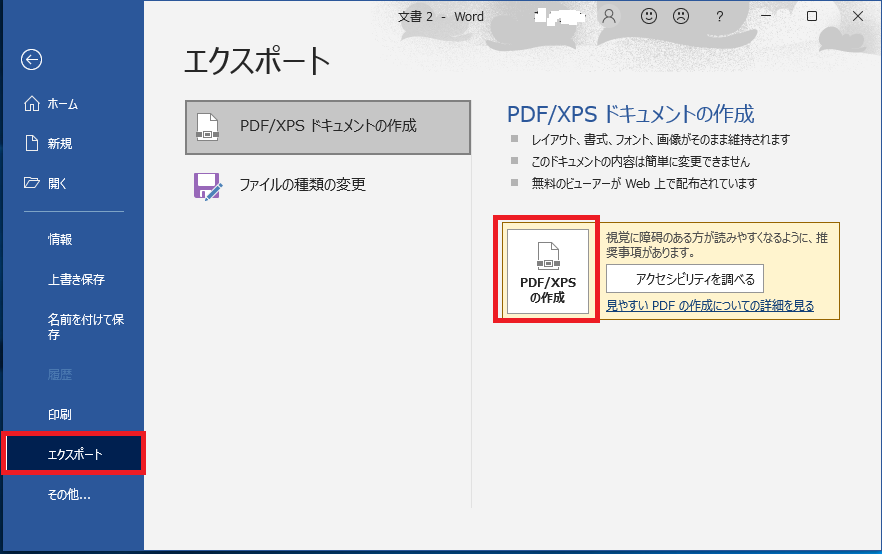Maximize the Word window
The width and height of the screenshot is (882, 554).
[812, 16]
